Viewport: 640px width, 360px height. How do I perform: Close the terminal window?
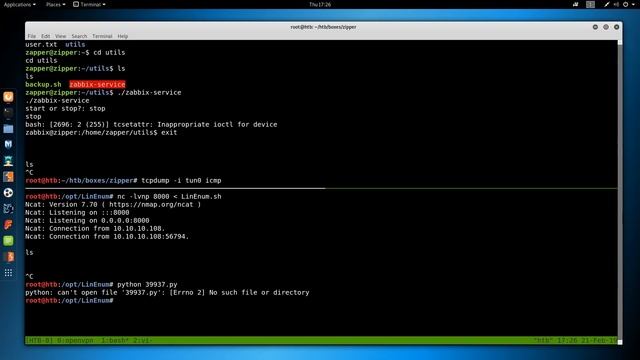point(616,27)
